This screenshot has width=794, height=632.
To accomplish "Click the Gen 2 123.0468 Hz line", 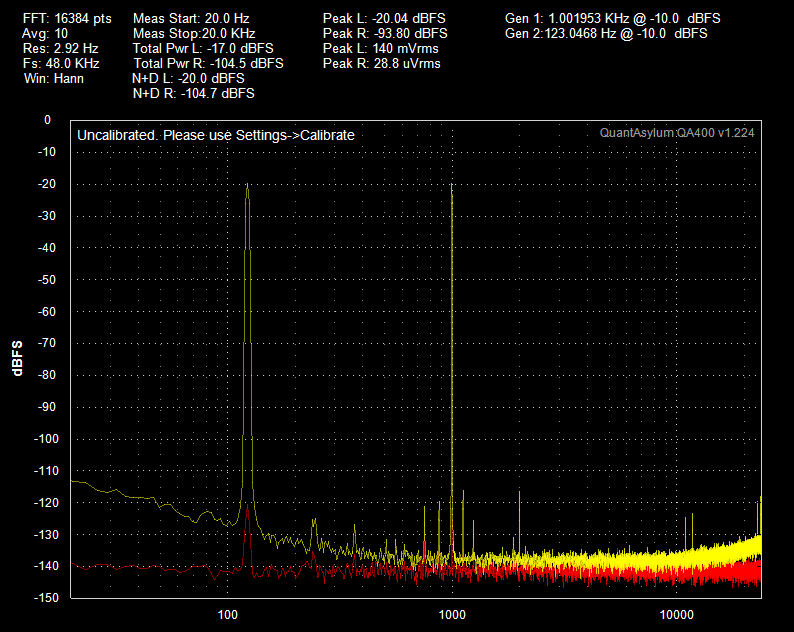I will [x=606, y=33].
